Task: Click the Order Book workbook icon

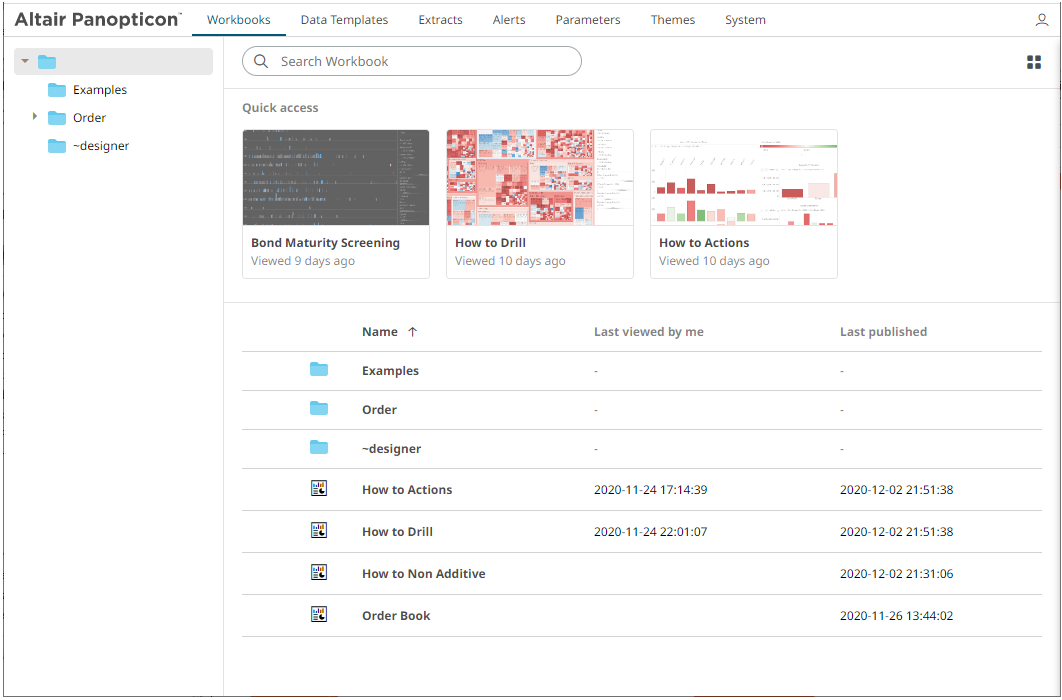Action: (x=319, y=614)
